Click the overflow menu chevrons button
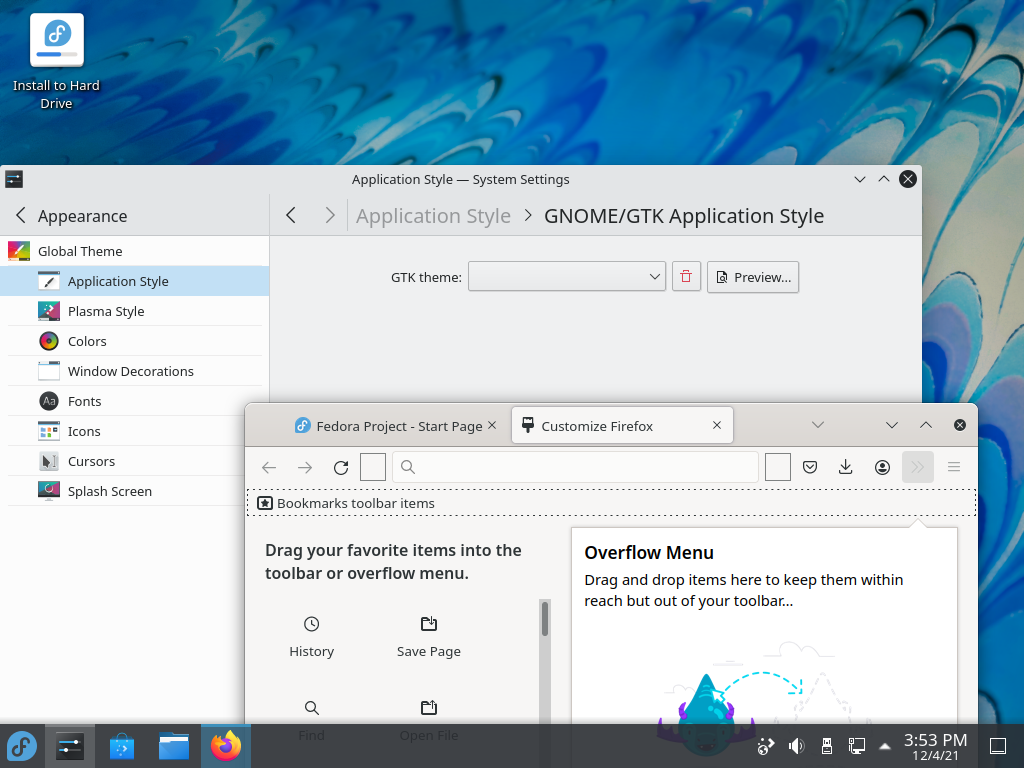The width and height of the screenshot is (1024, 768). pos(918,467)
